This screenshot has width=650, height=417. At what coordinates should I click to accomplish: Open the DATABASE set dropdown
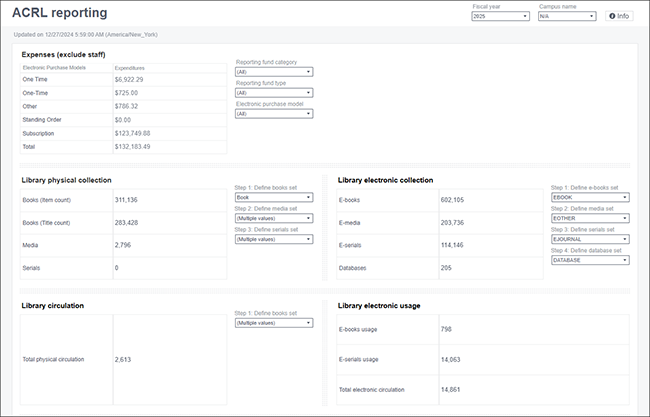[590, 260]
